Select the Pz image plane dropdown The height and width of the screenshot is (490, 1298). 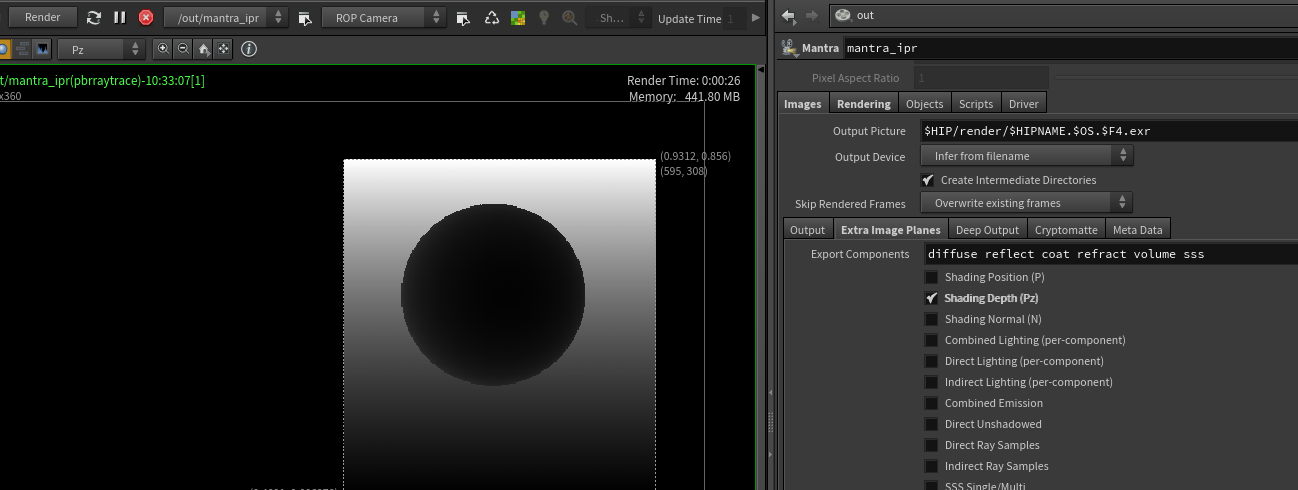[102, 49]
